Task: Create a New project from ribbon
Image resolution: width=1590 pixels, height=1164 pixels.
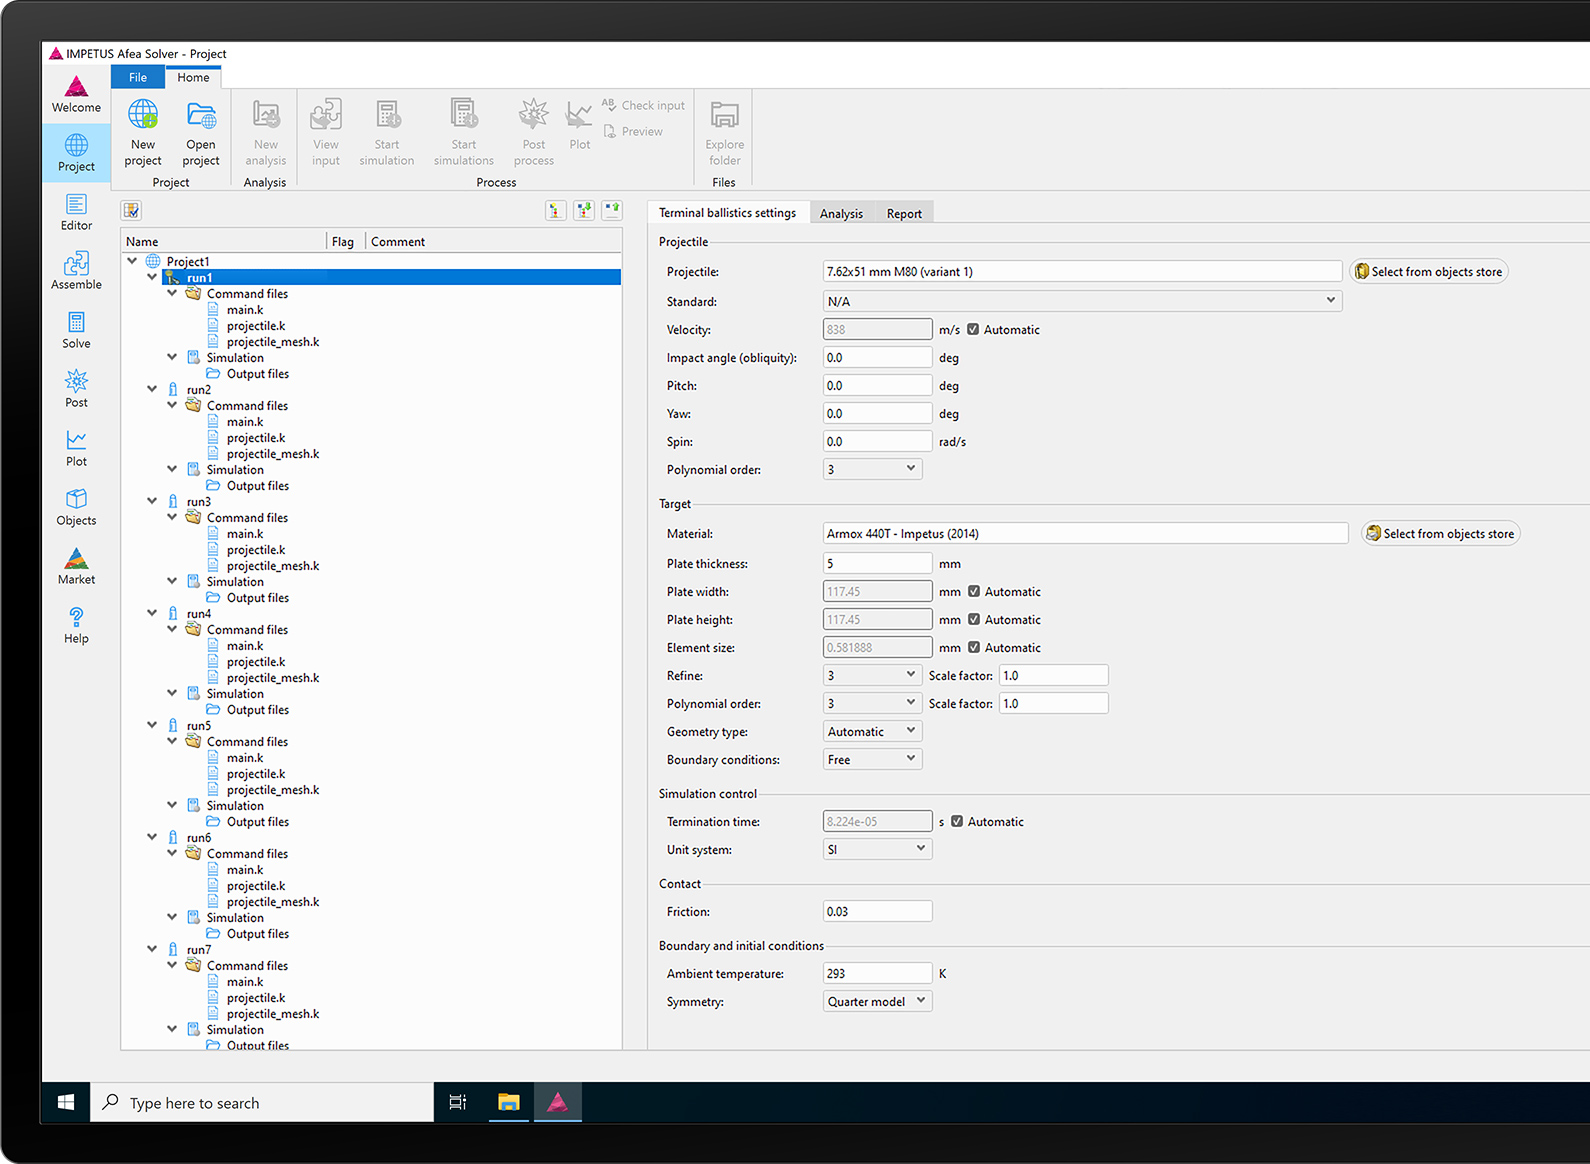Action: pyautogui.click(x=143, y=133)
